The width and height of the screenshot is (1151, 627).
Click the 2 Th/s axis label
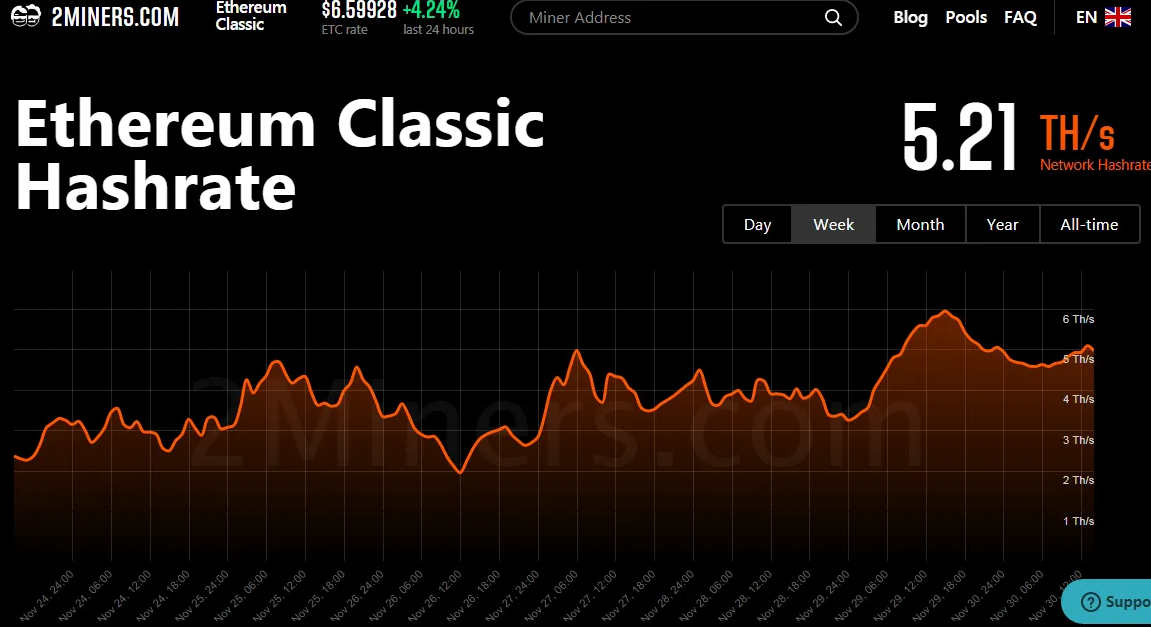[x=1078, y=480]
